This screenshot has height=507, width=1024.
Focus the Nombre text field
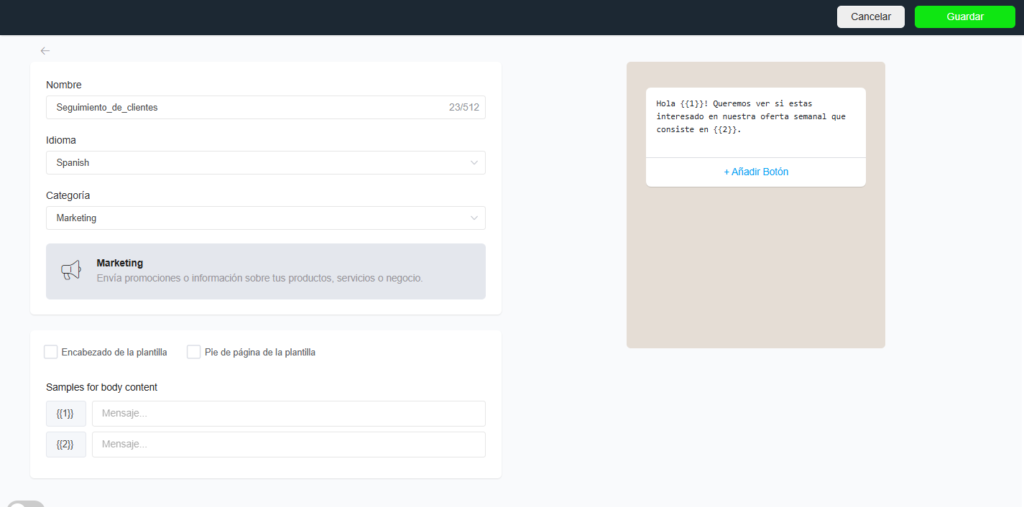click(x=245, y=107)
